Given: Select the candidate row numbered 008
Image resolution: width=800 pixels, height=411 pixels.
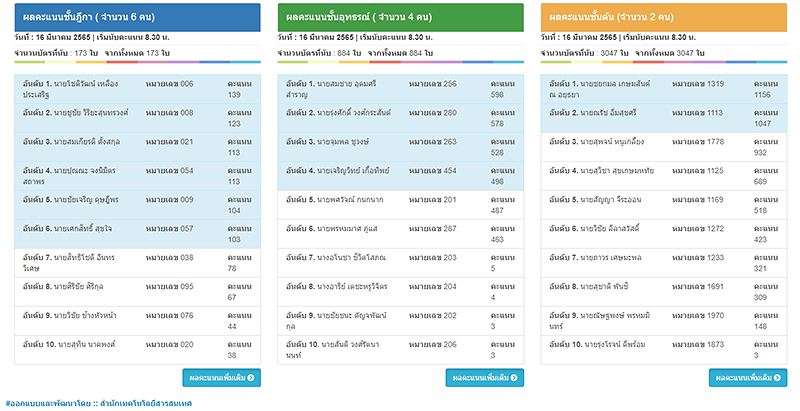Looking at the screenshot, I should [137, 118].
